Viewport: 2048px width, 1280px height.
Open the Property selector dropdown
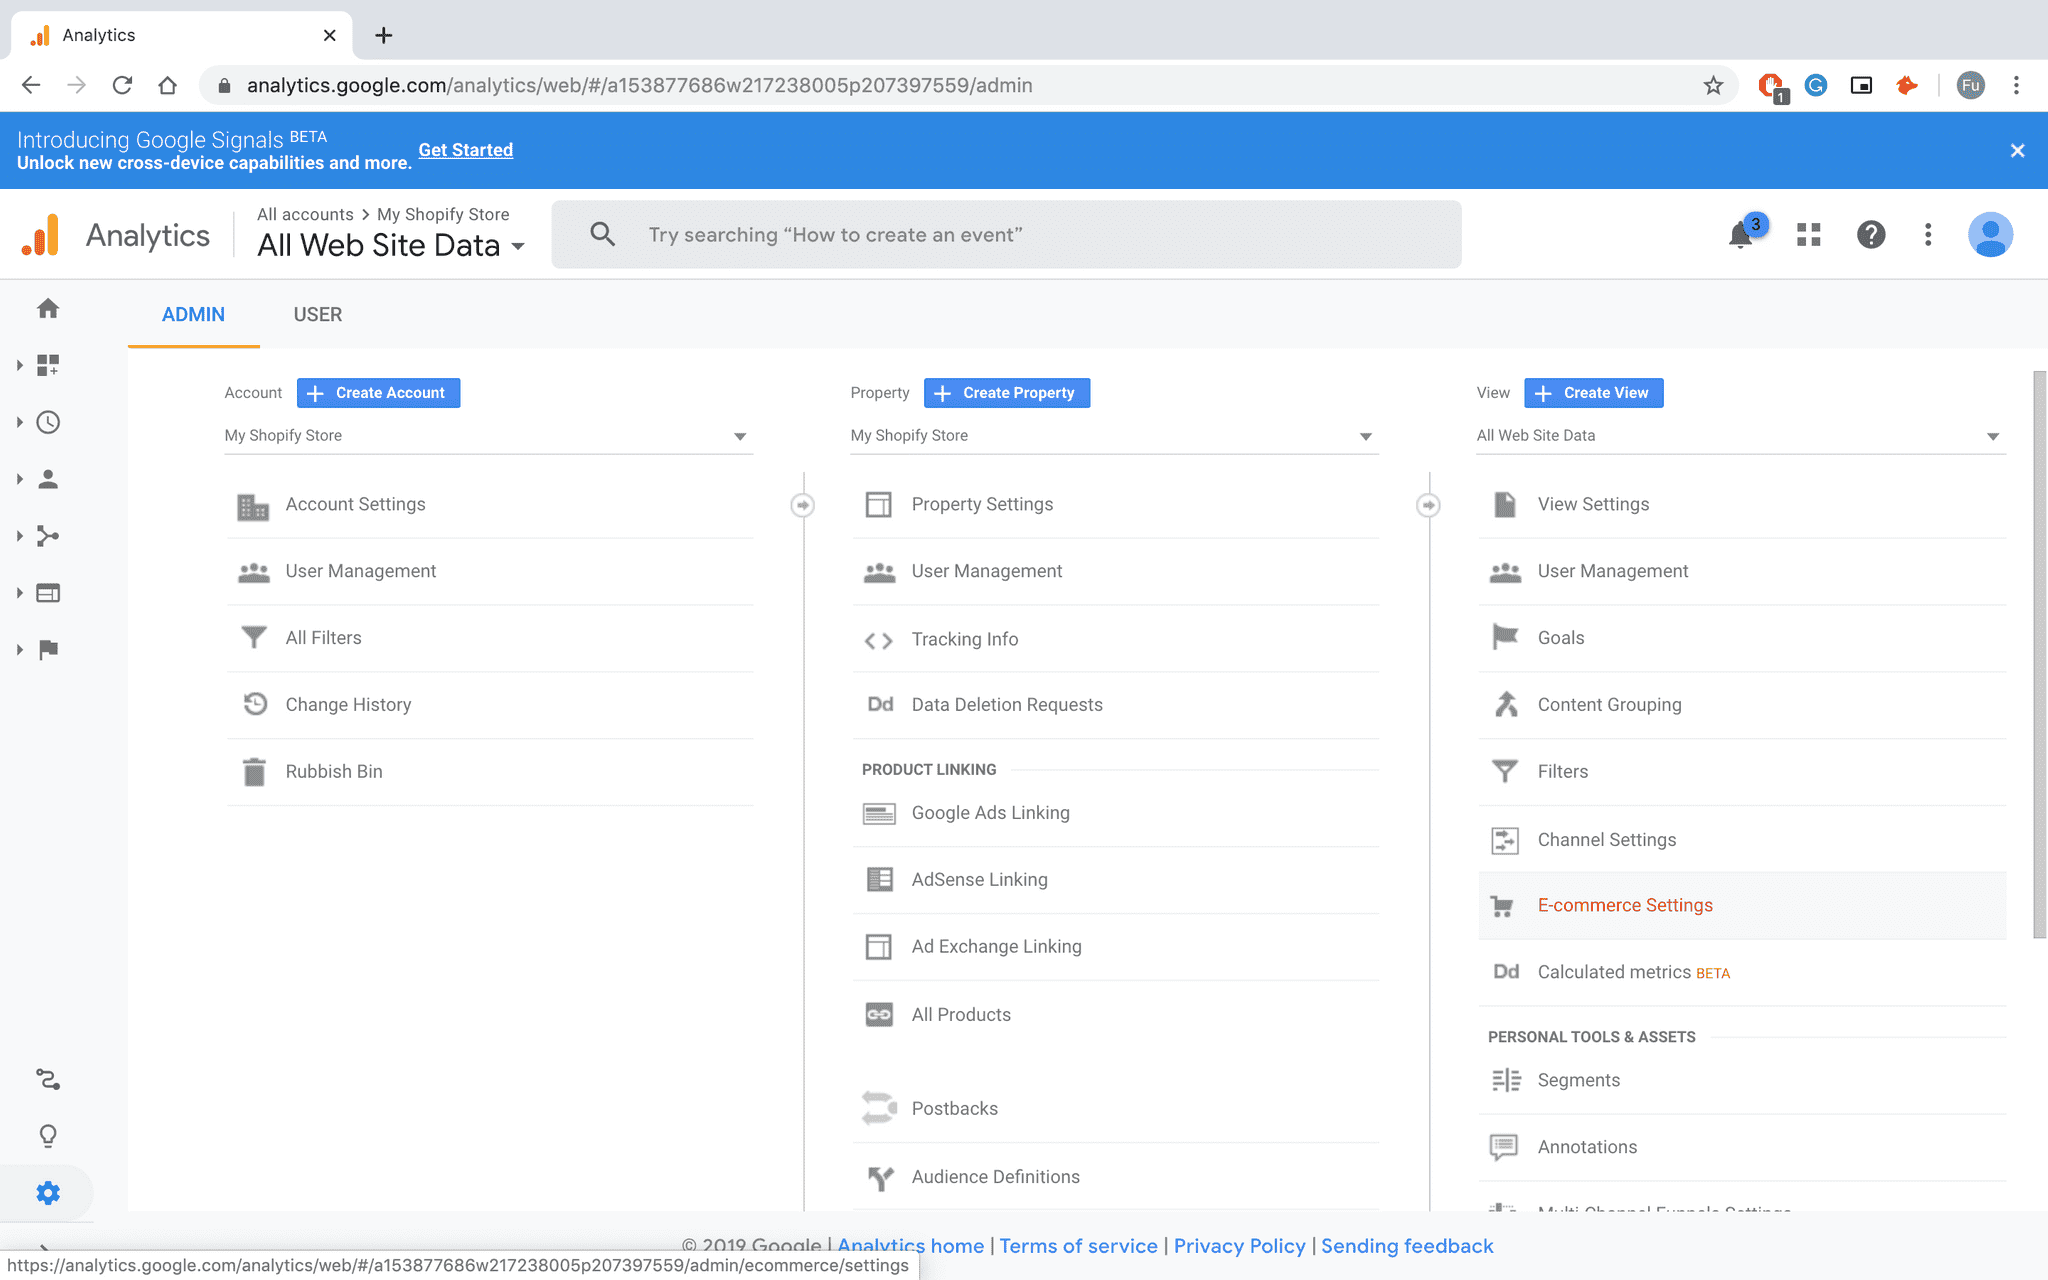pyautogui.click(x=1114, y=436)
